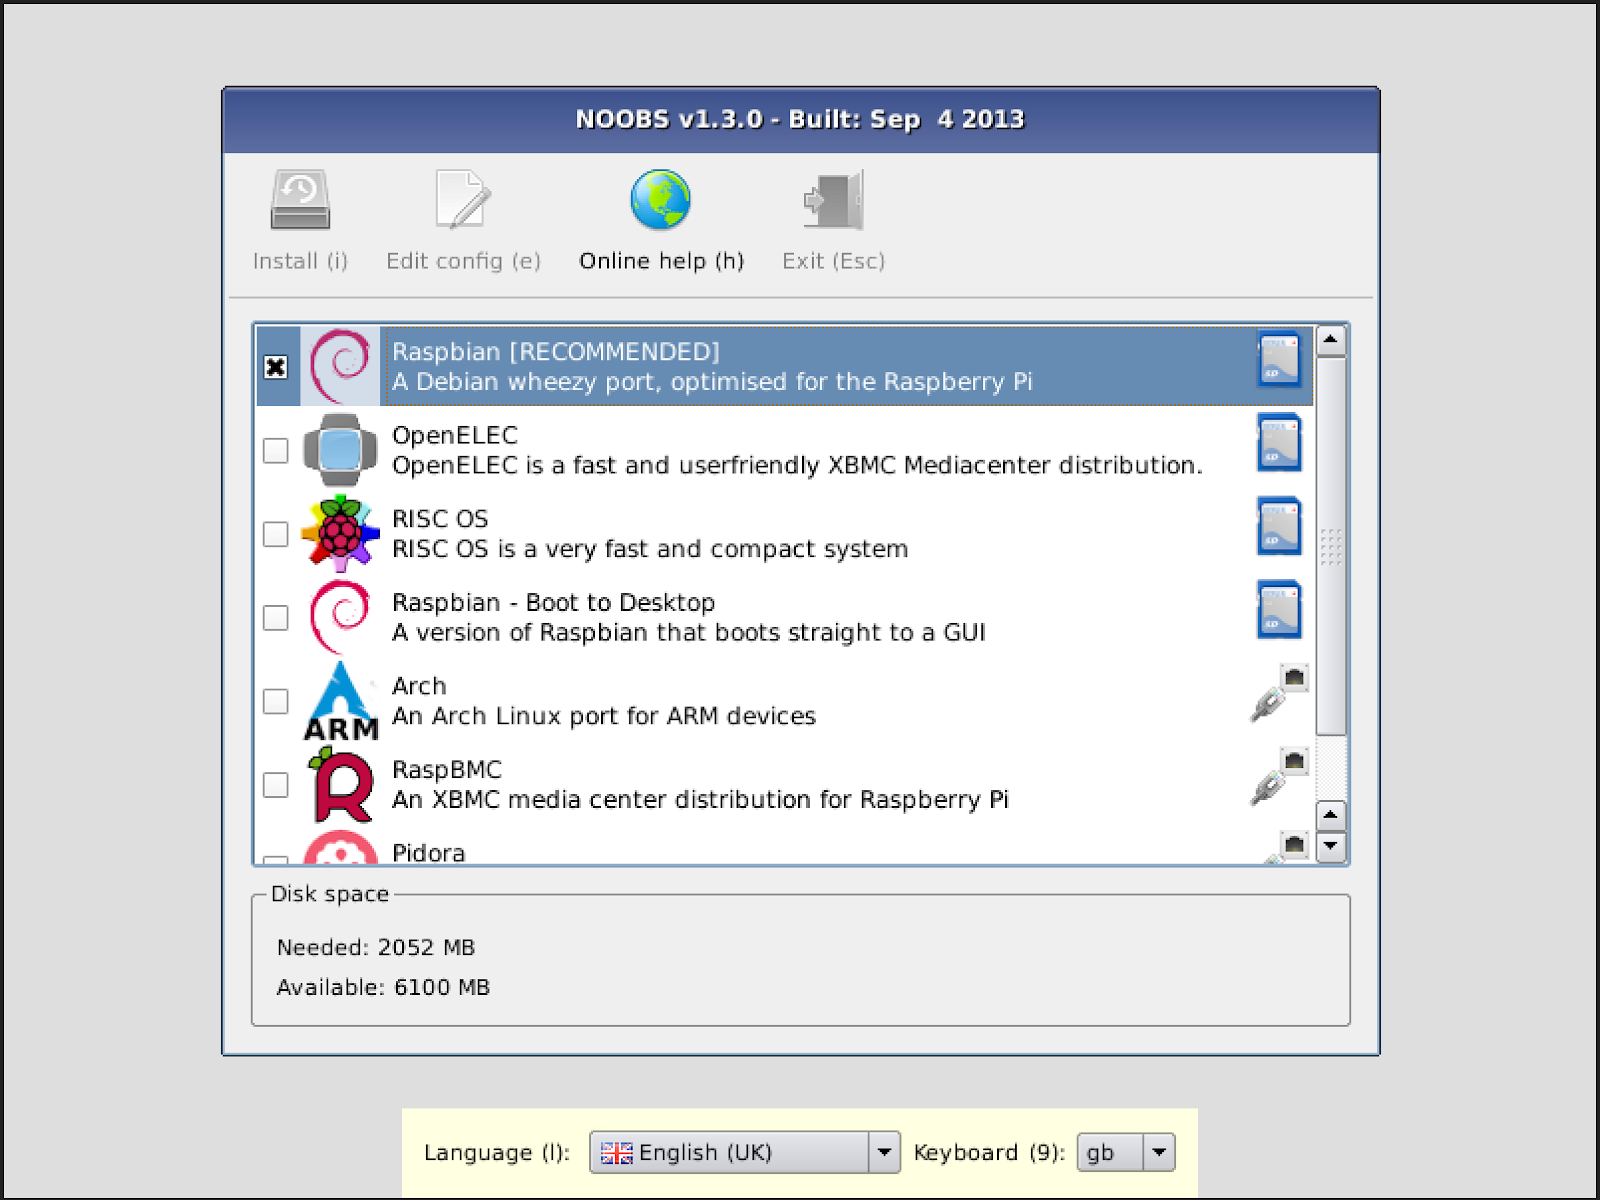Uncheck the Raspbian [RECOMMENDED] checkbox
The image size is (1600, 1200).
276,366
